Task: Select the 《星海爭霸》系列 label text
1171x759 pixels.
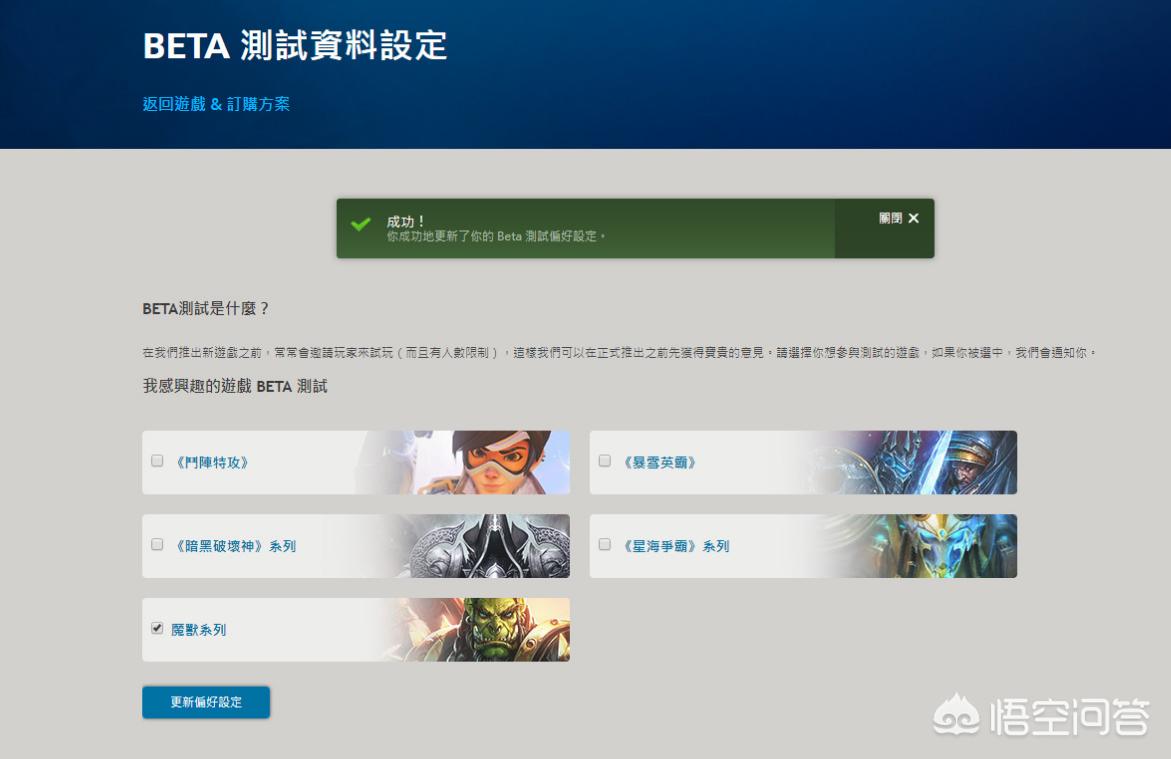Action: point(677,546)
